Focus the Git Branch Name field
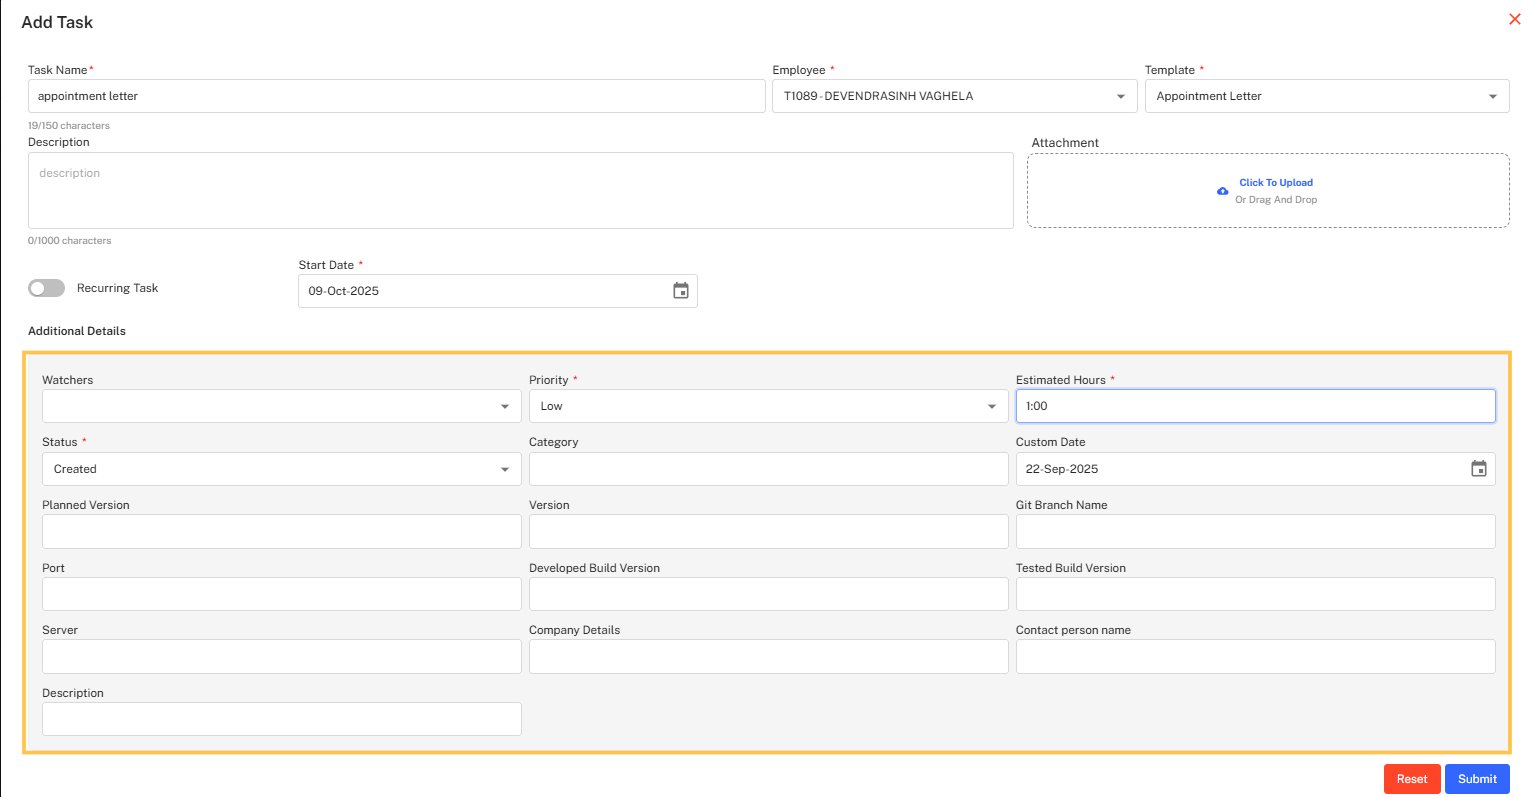Screen dimensions: 1535x797 tap(1255, 532)
